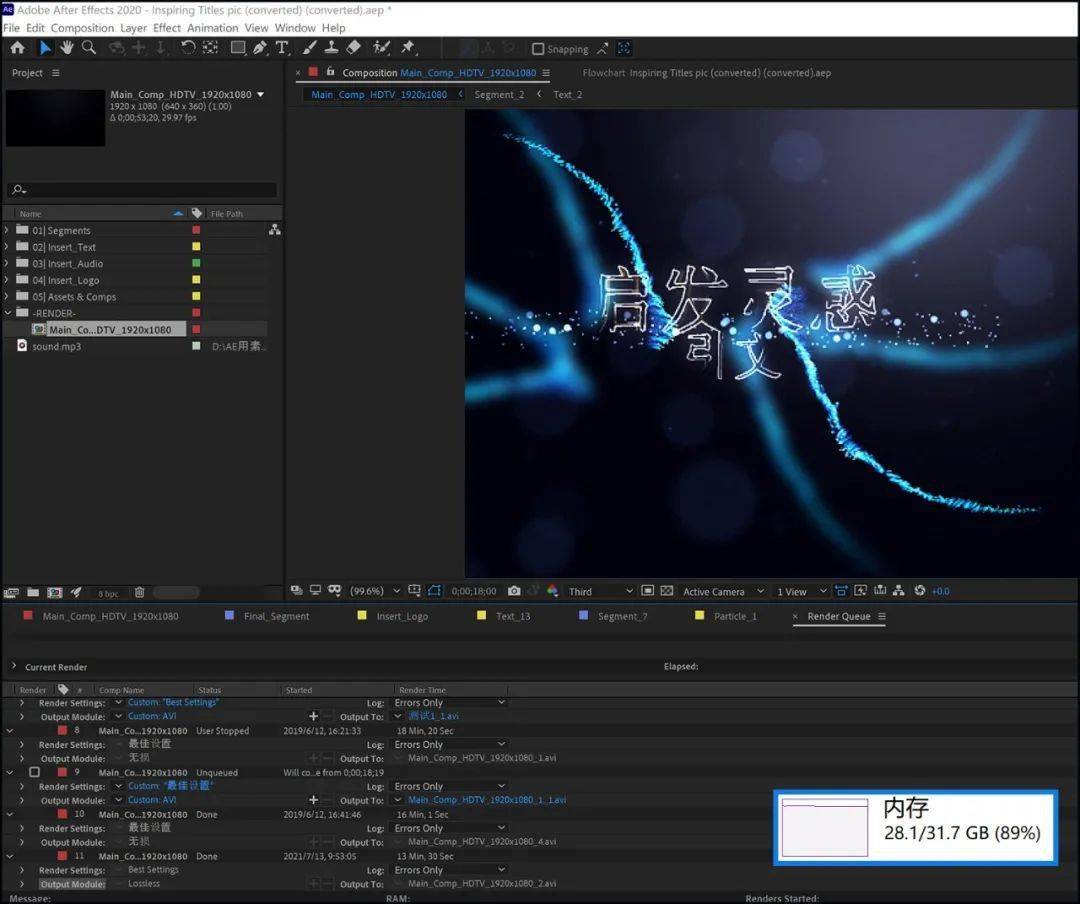
Task: Switch to the Particle_1 timeline tab
Action: coord(735,616)
